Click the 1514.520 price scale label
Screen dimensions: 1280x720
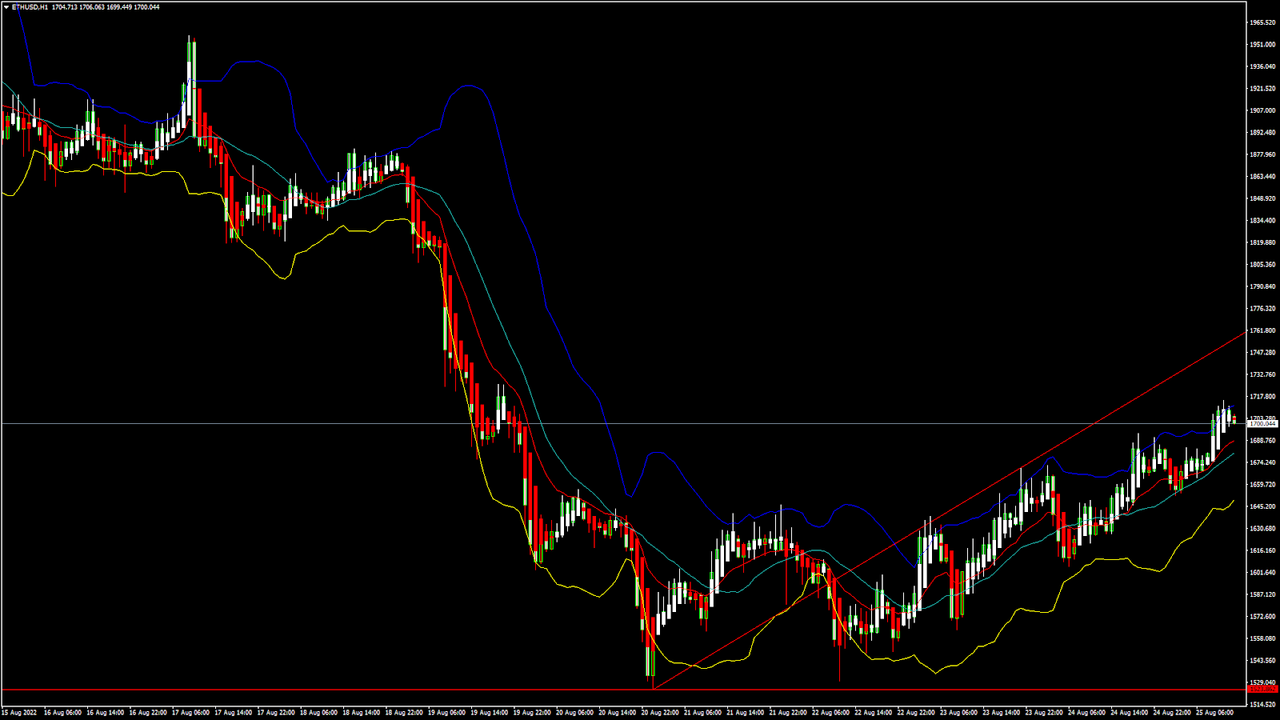(x=1263, y=704)
